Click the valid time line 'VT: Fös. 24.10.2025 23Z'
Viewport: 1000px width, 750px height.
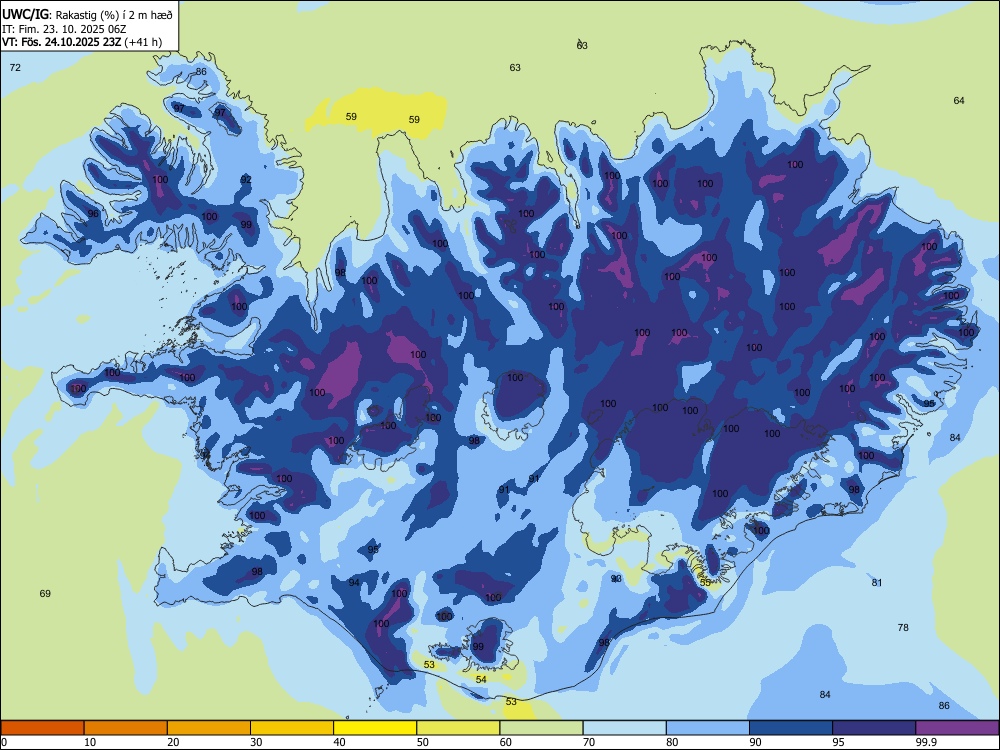62,42
